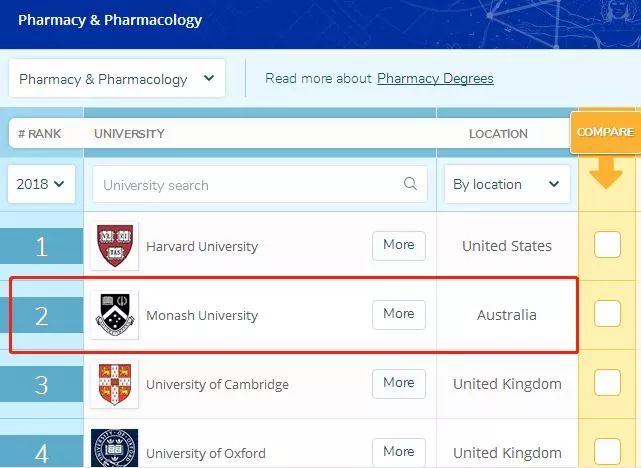
Task: Click the Monash University crest logo
Action: (115, 315)
